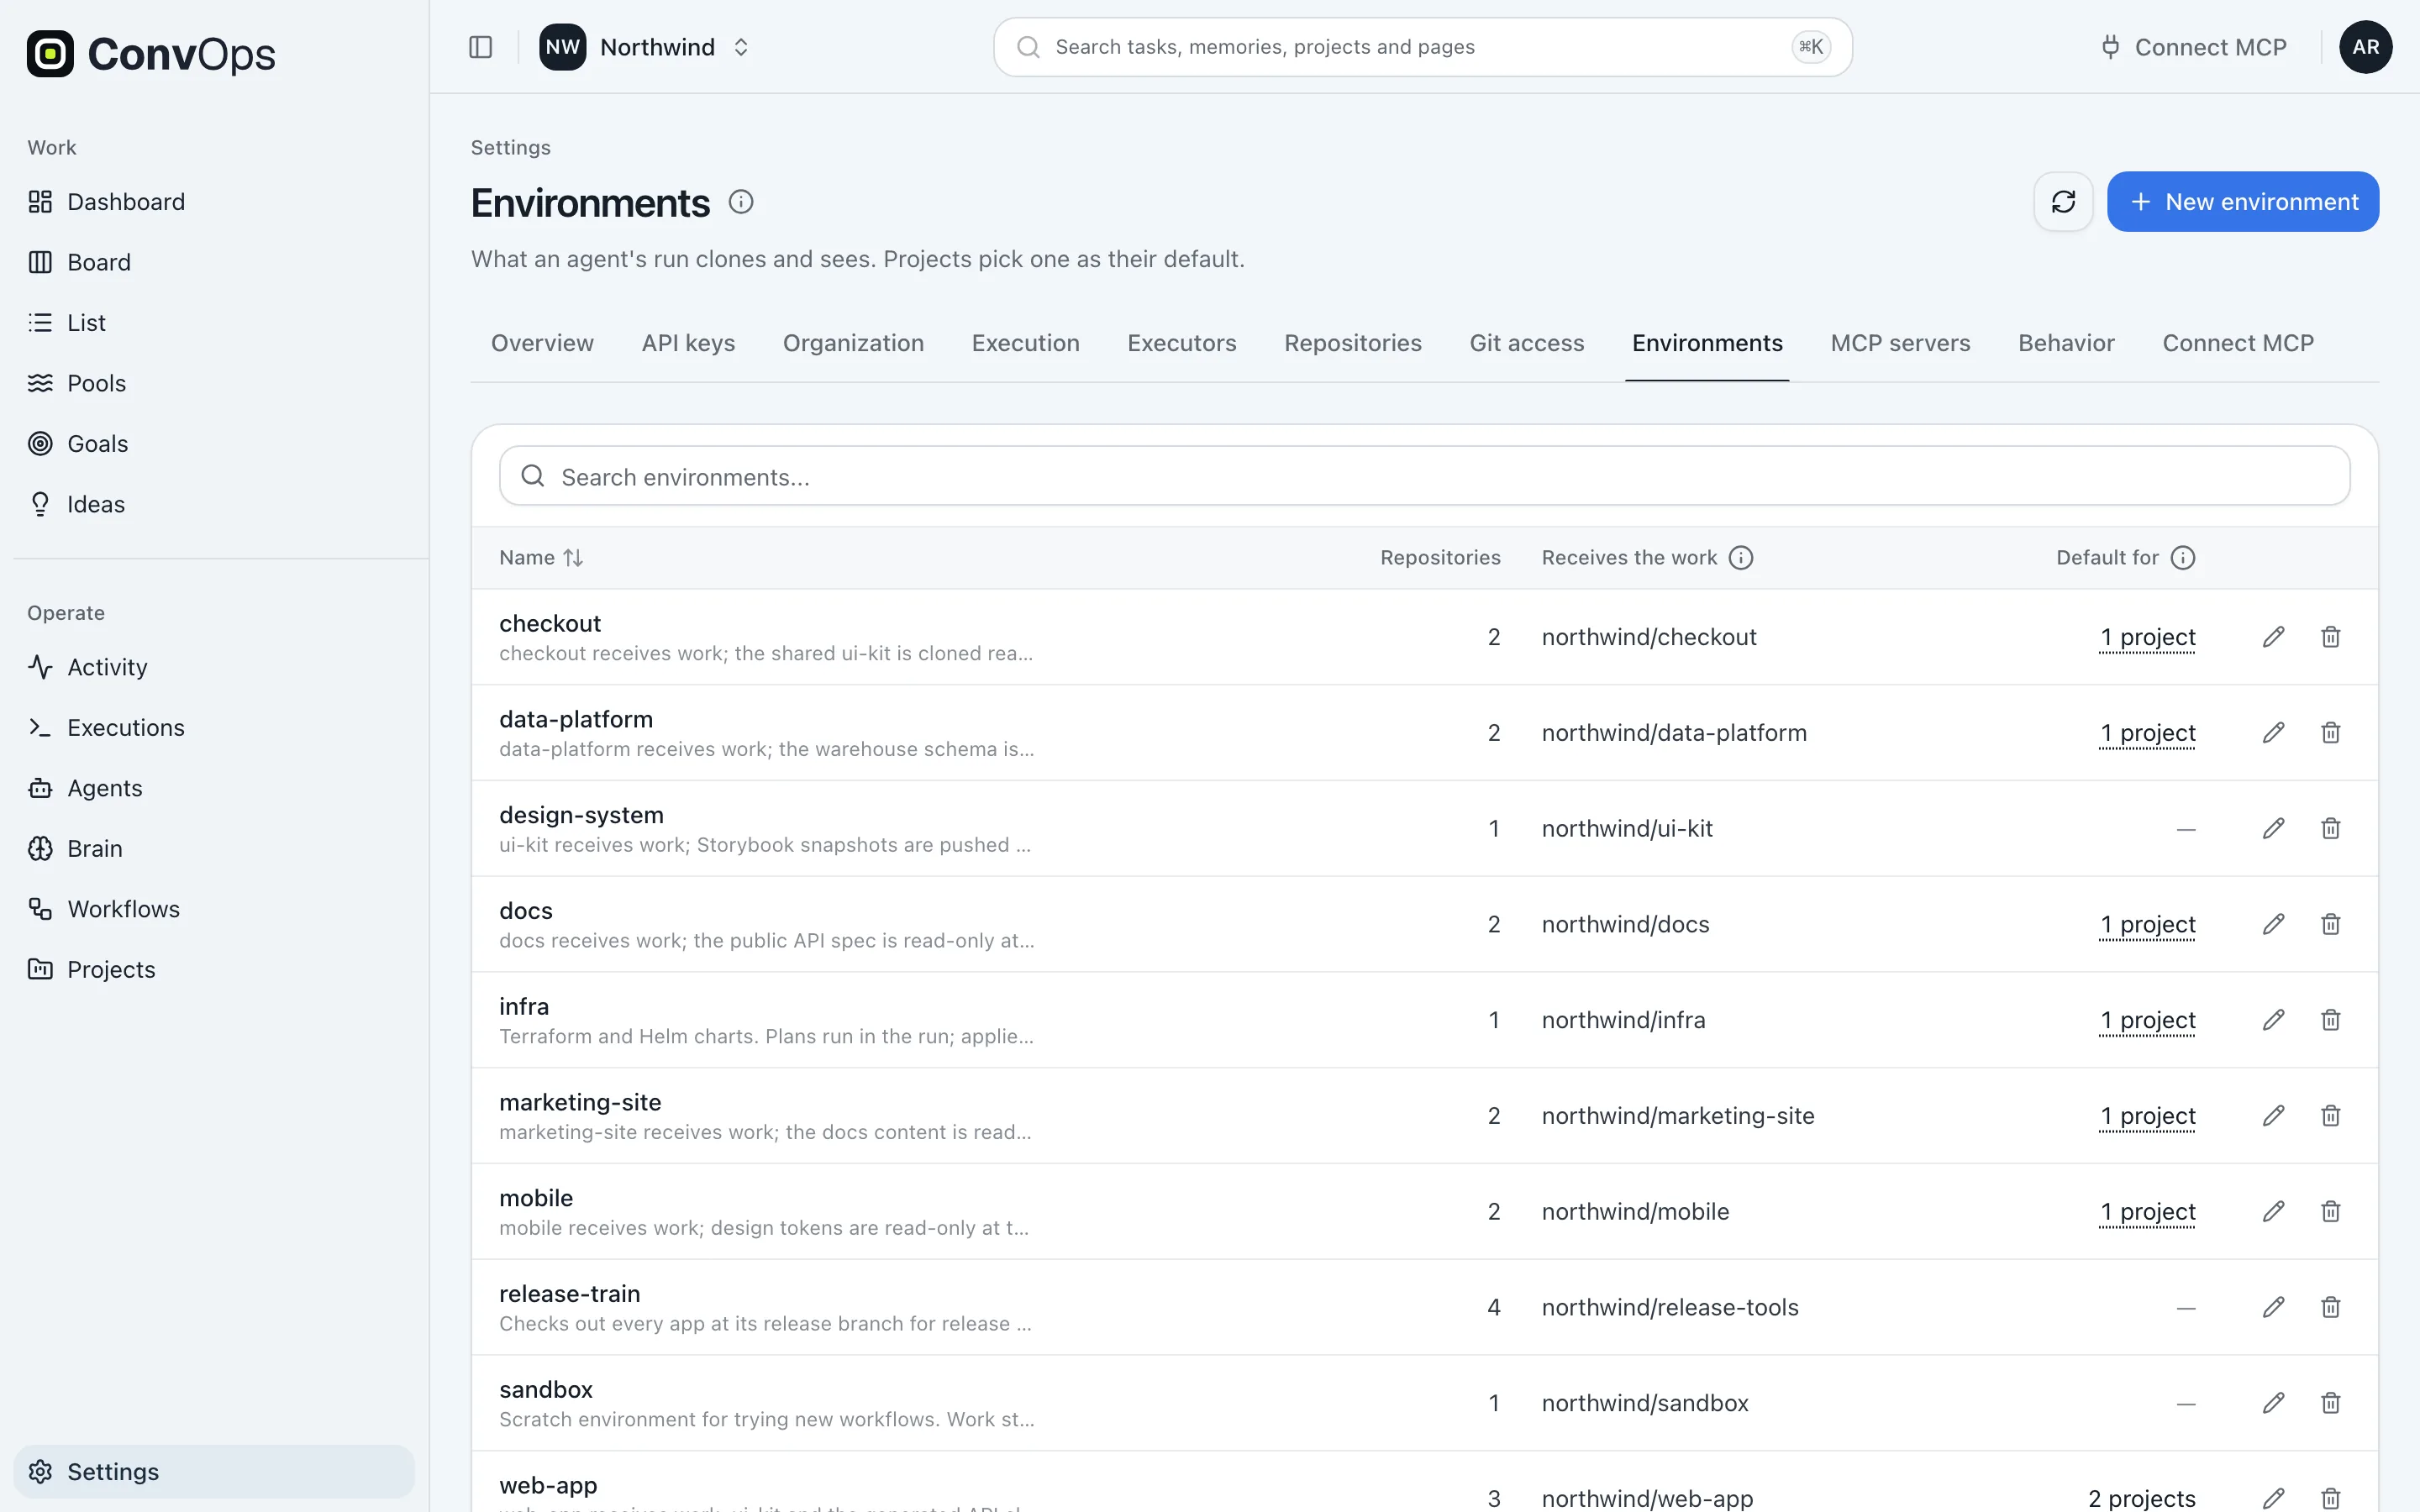
Task: Edit the design-system environment
Action: point(2273,829)
